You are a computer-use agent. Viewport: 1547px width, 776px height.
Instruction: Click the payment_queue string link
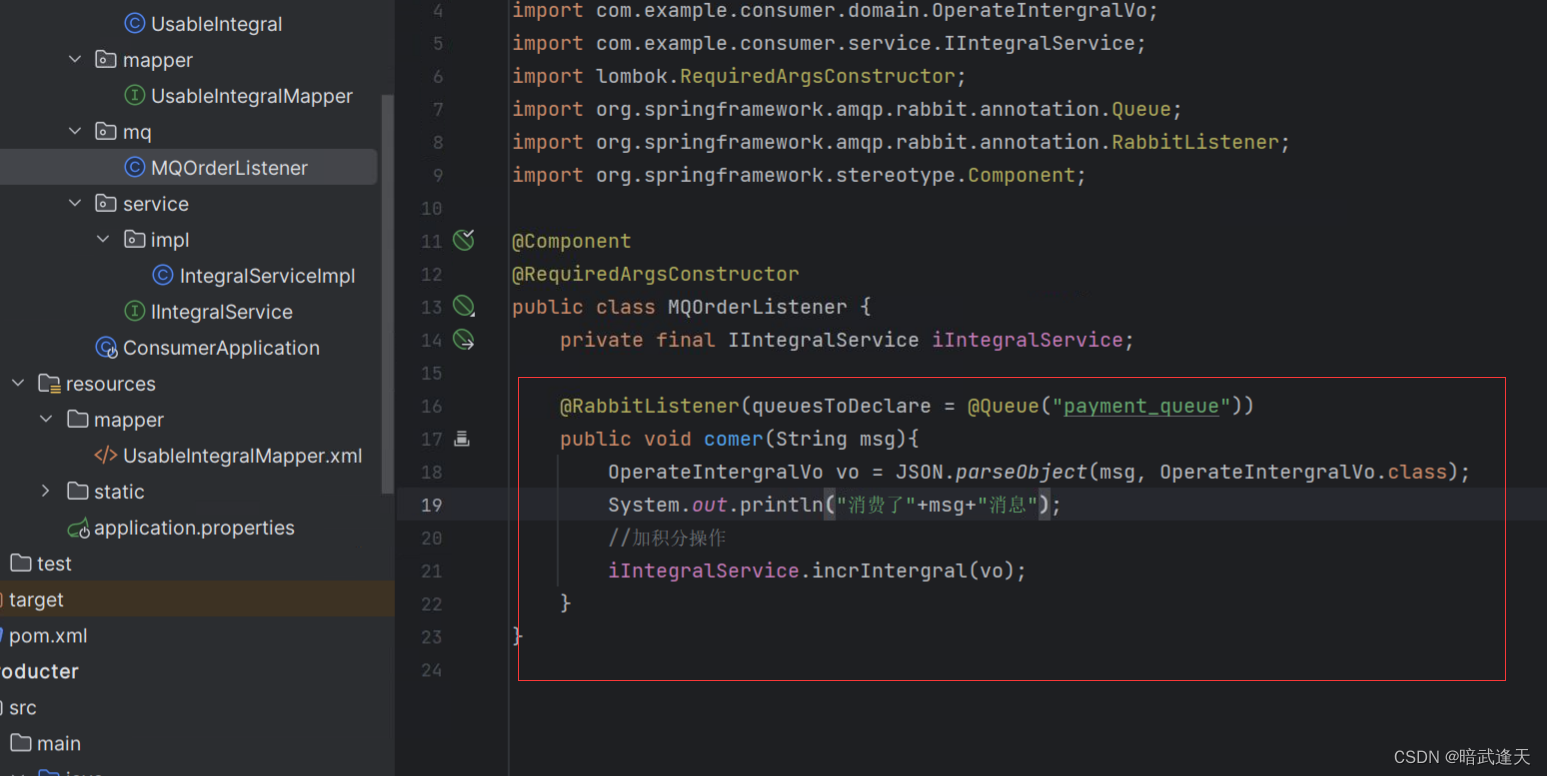tap(1141, 406)
